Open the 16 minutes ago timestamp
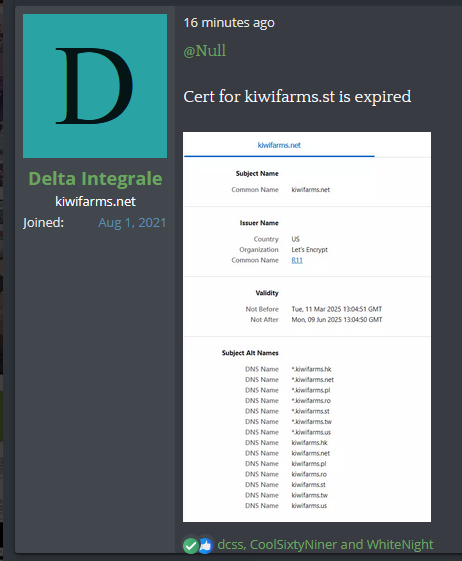Viewport: 462px width, 561px height. (229, 23)
